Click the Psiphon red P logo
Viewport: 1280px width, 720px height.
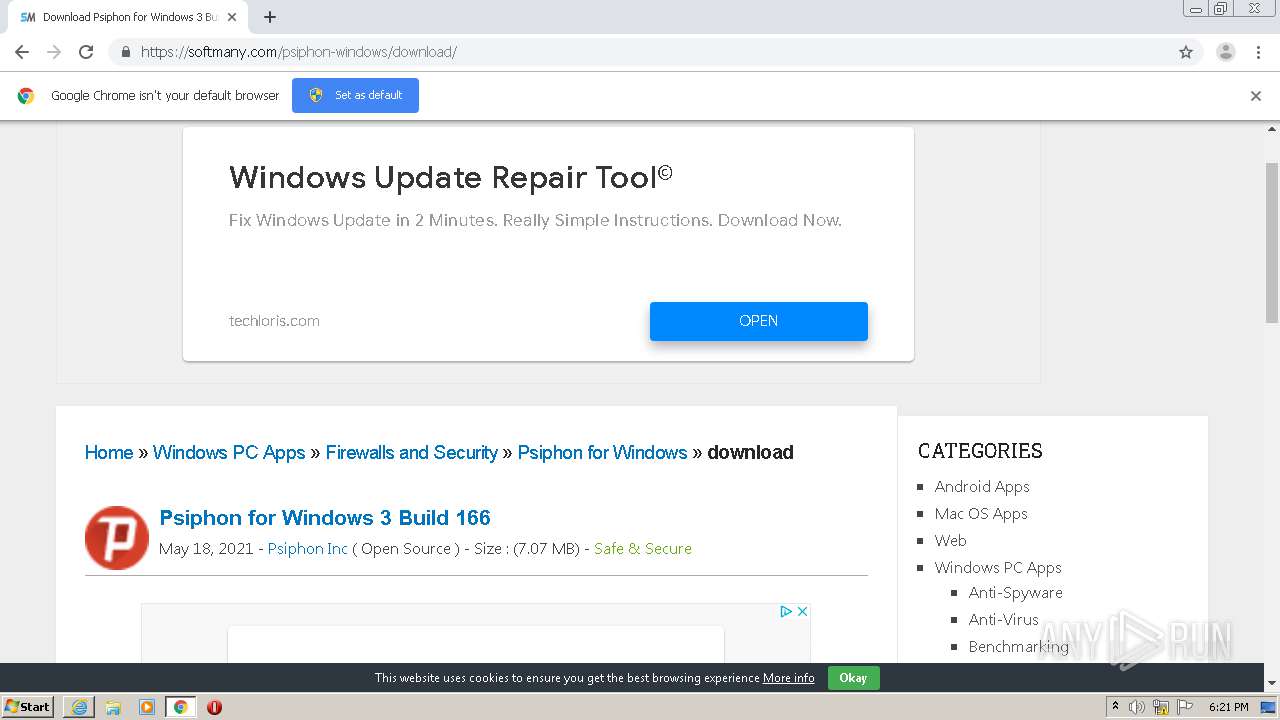click(117, 537)
